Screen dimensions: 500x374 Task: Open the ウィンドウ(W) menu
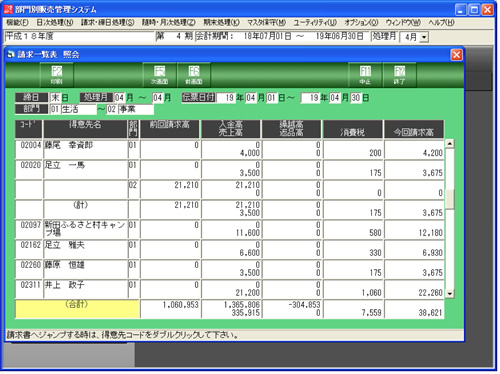403,23
